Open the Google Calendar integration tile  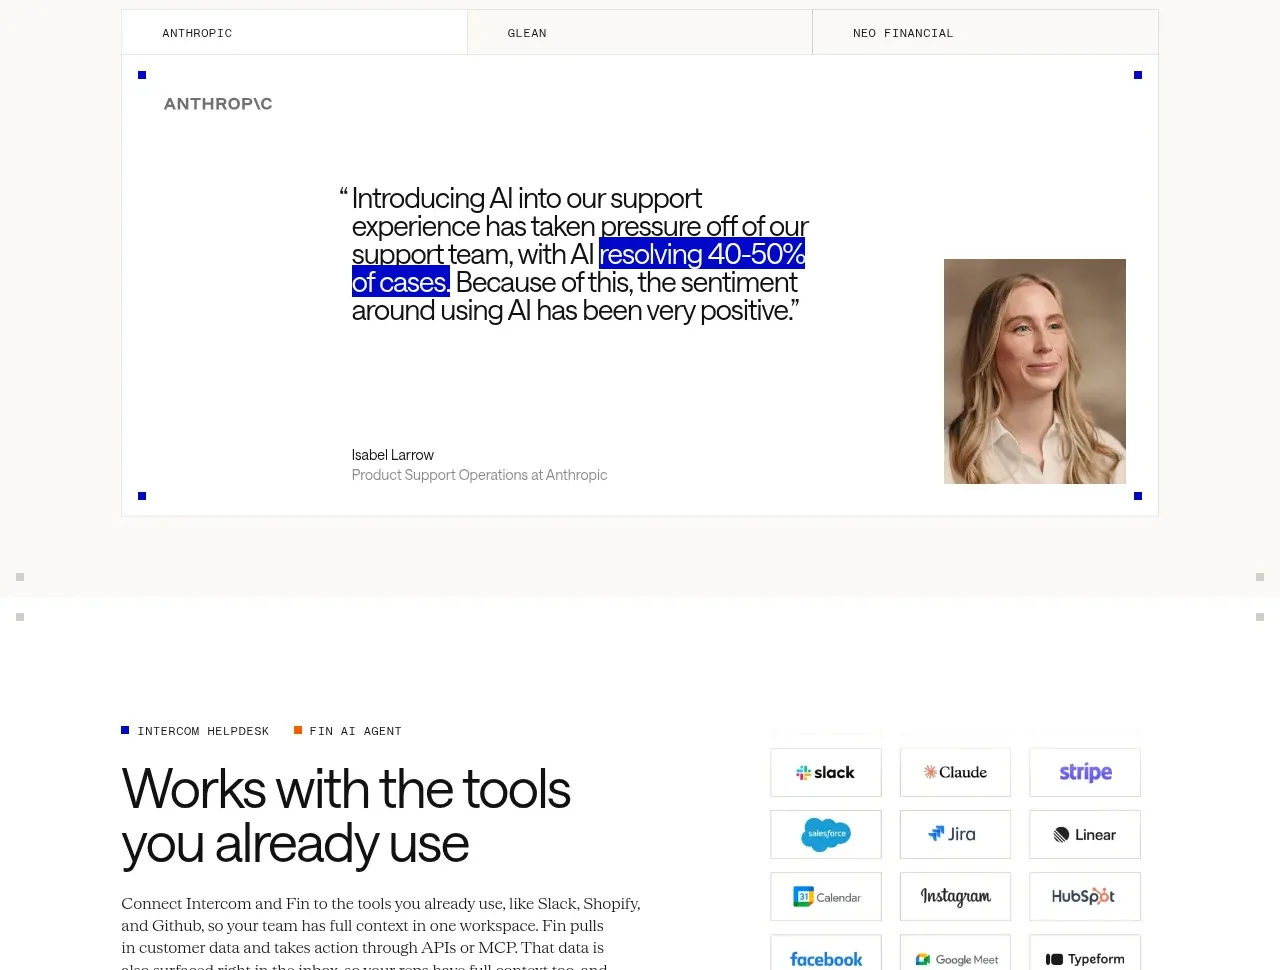click(x=826, y=897)
